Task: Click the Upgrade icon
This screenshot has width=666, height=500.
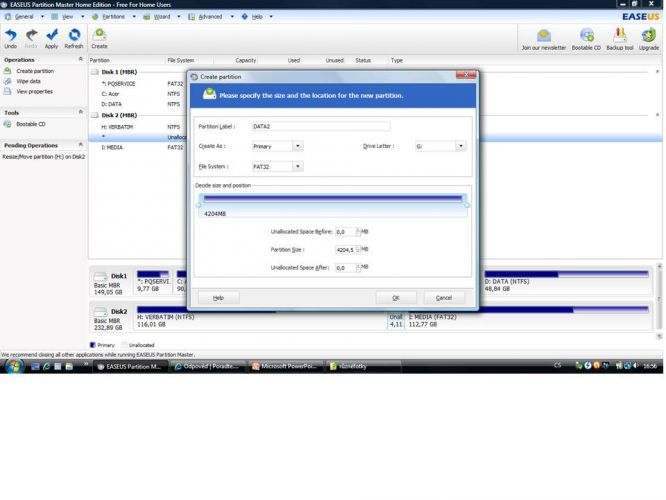Action: [x=649, y=40]
